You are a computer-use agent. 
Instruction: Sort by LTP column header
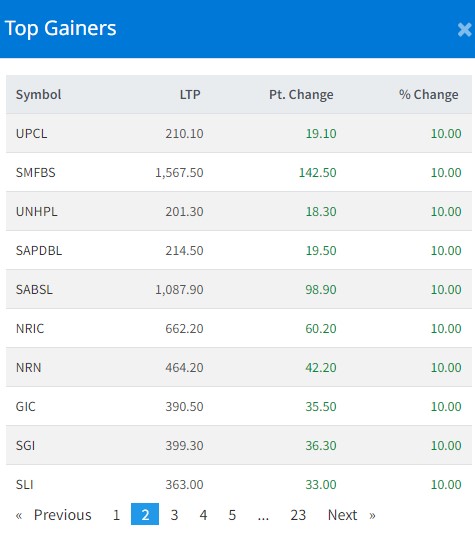190,94
